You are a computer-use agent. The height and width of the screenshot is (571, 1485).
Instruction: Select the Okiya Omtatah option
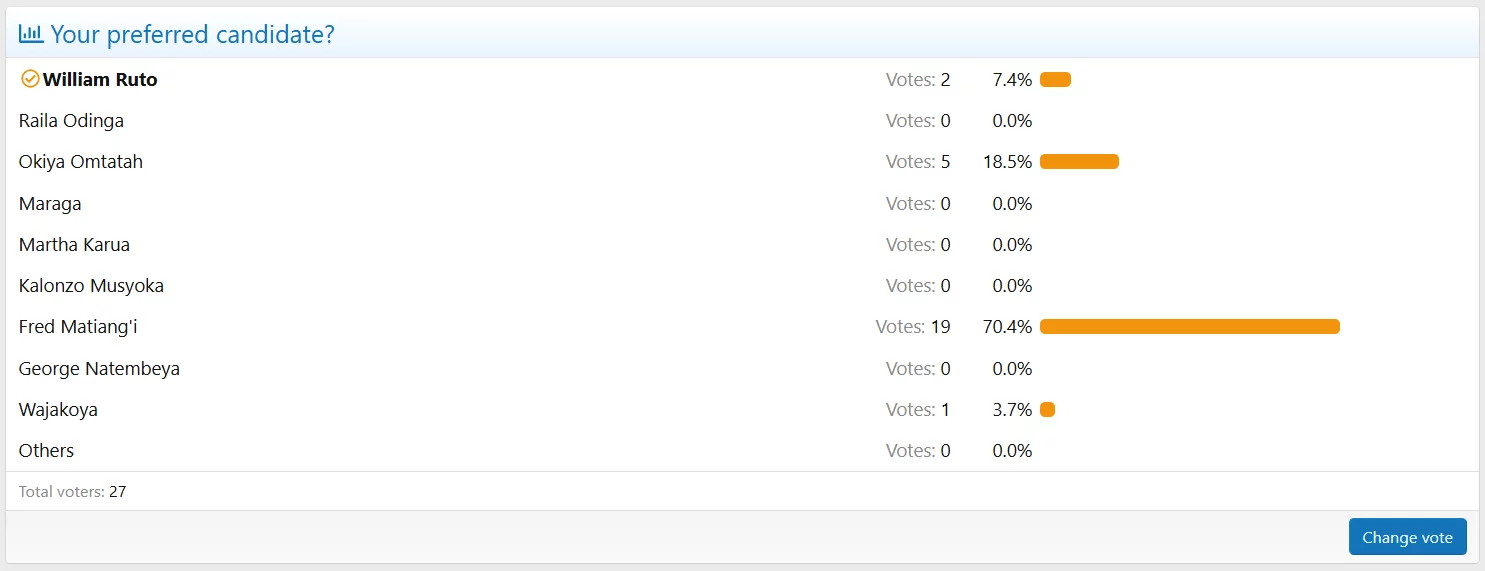tap(81, 162)
